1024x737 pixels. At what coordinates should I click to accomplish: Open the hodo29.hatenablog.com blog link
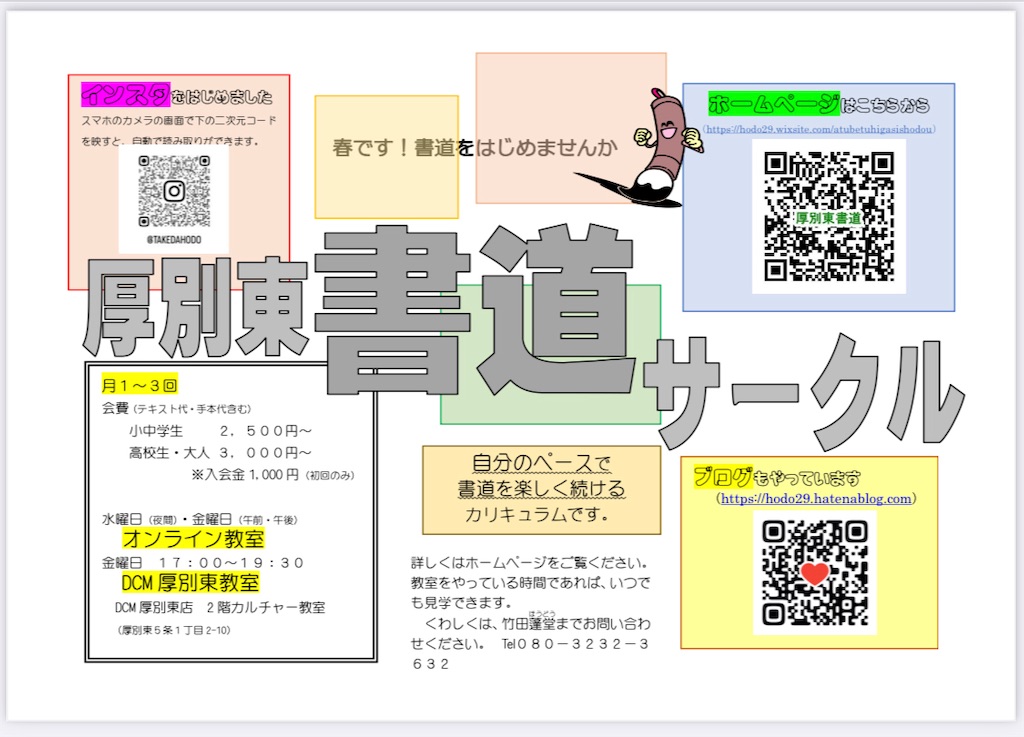pyautogui.click(x=816, y=499)
